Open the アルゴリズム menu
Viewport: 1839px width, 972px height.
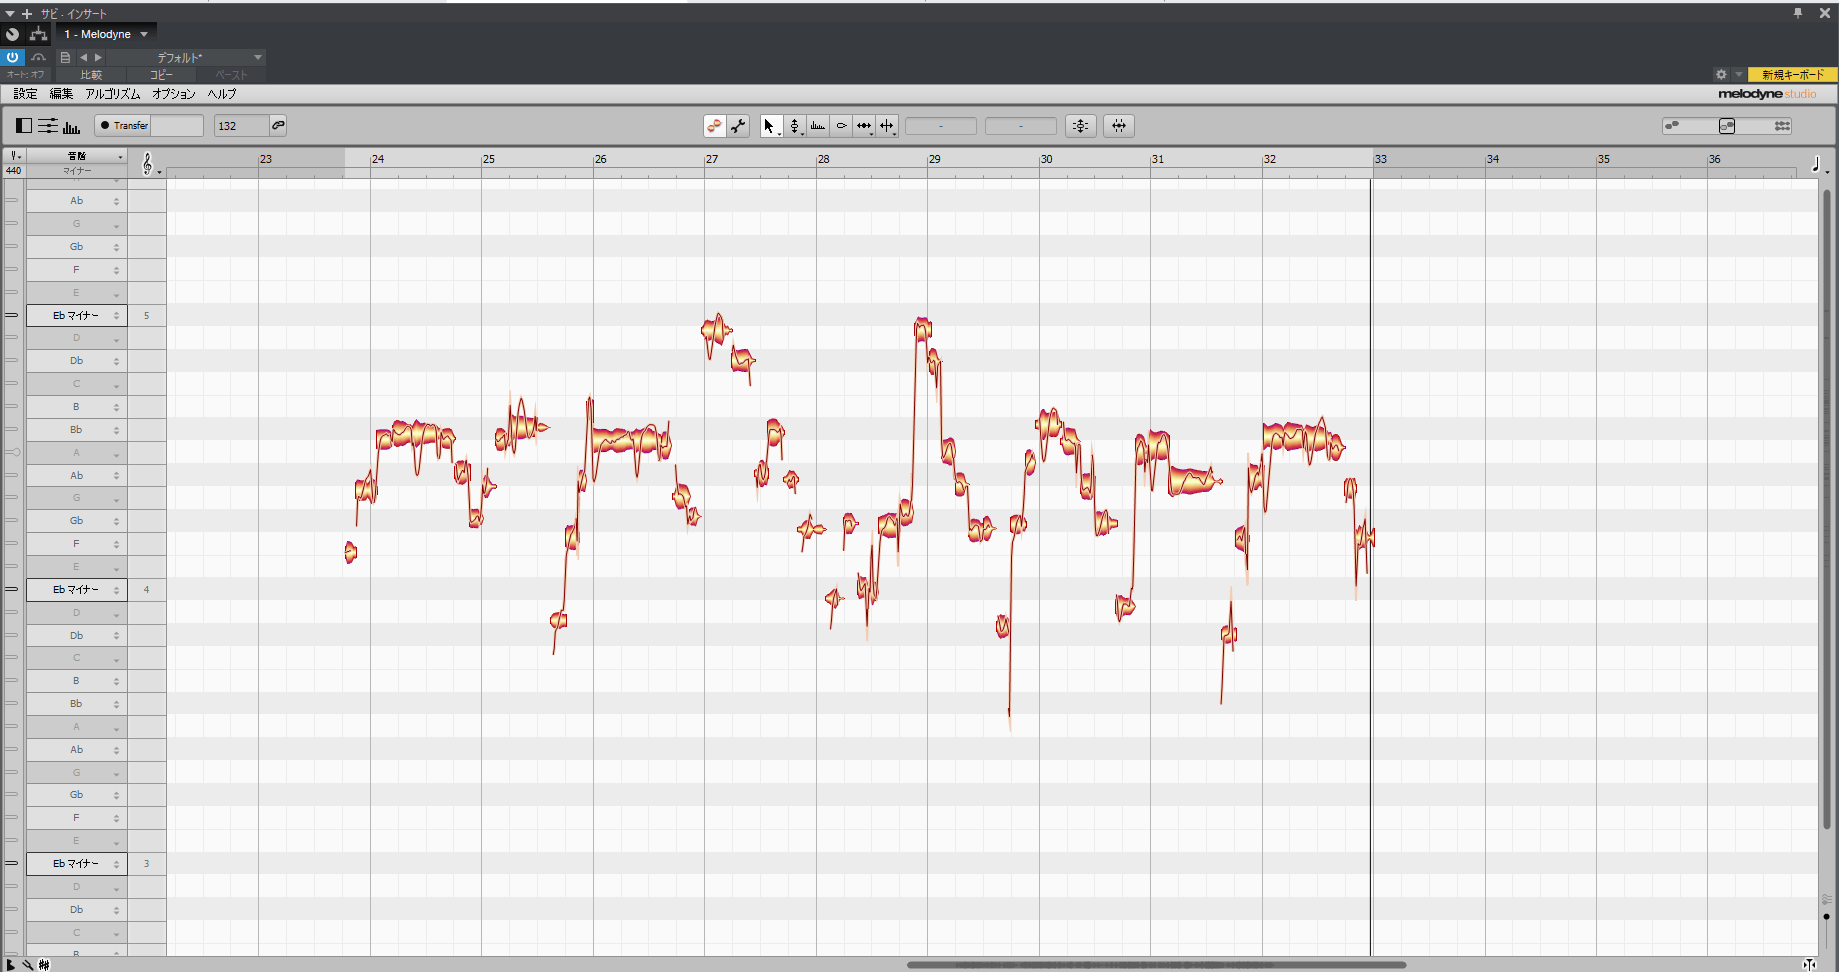(x=113, y=93)
